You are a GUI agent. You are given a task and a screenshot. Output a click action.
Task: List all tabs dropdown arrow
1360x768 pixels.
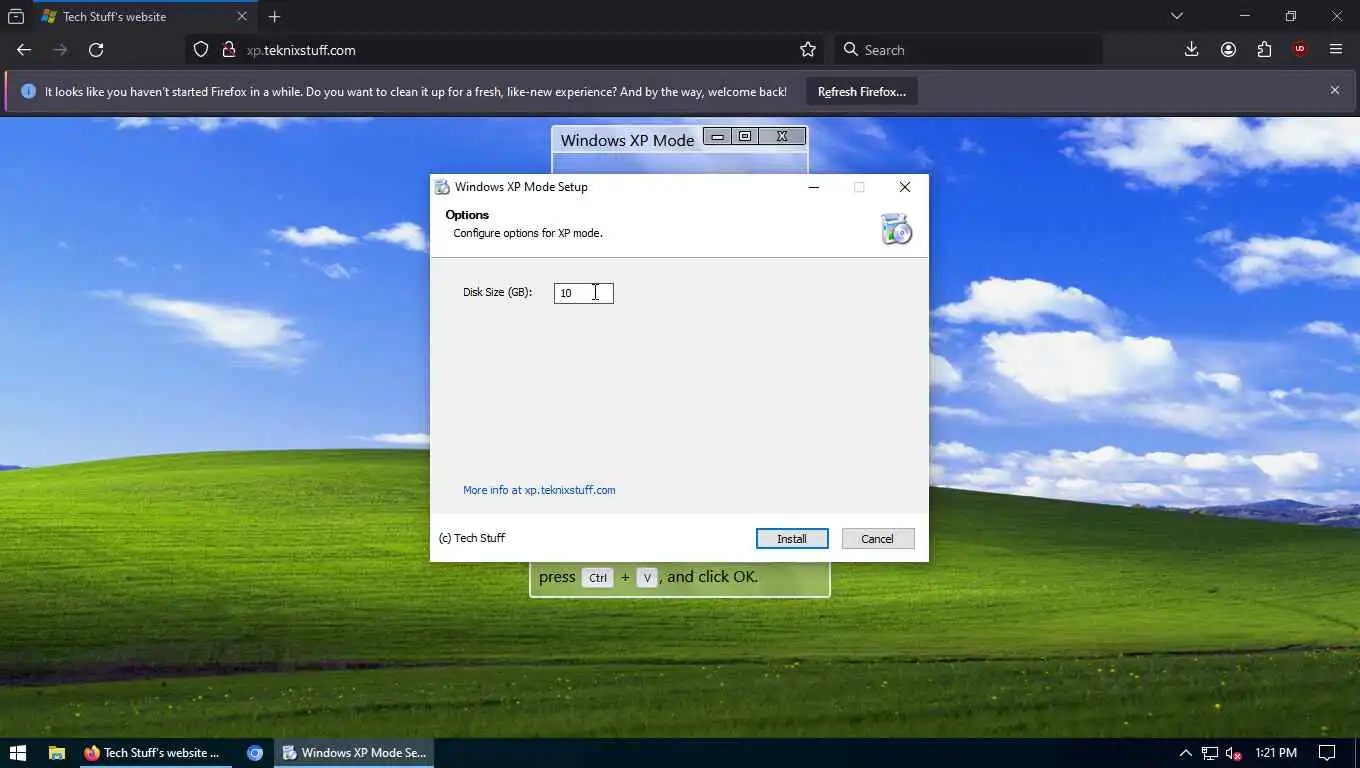[1177, 16]
